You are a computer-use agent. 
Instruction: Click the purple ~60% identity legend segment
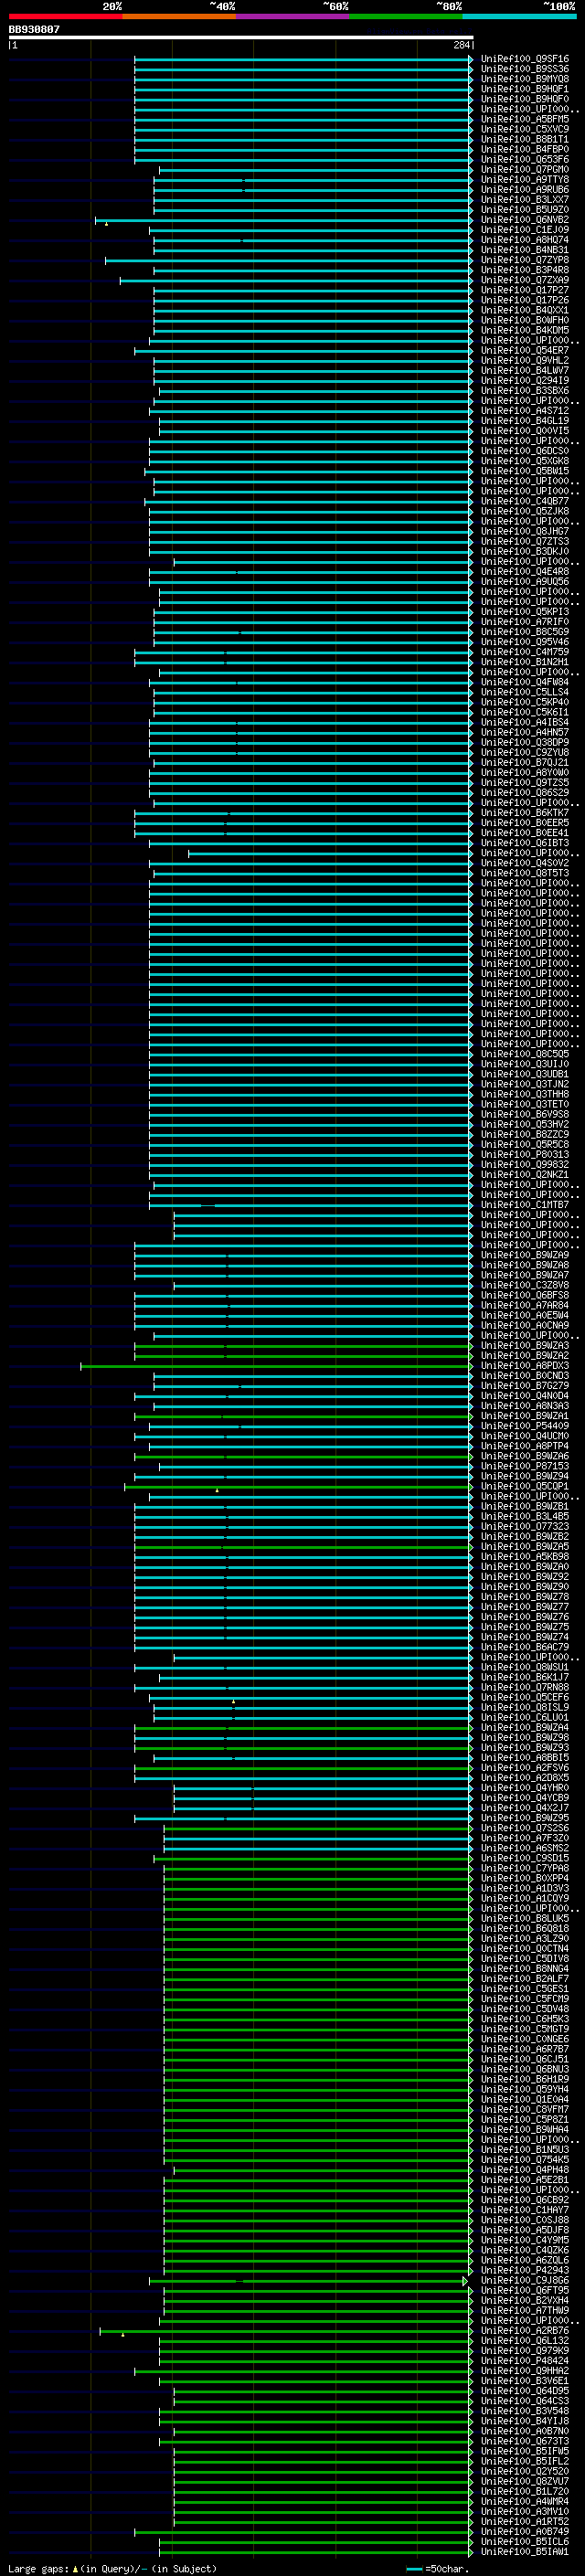click(293, 16)
